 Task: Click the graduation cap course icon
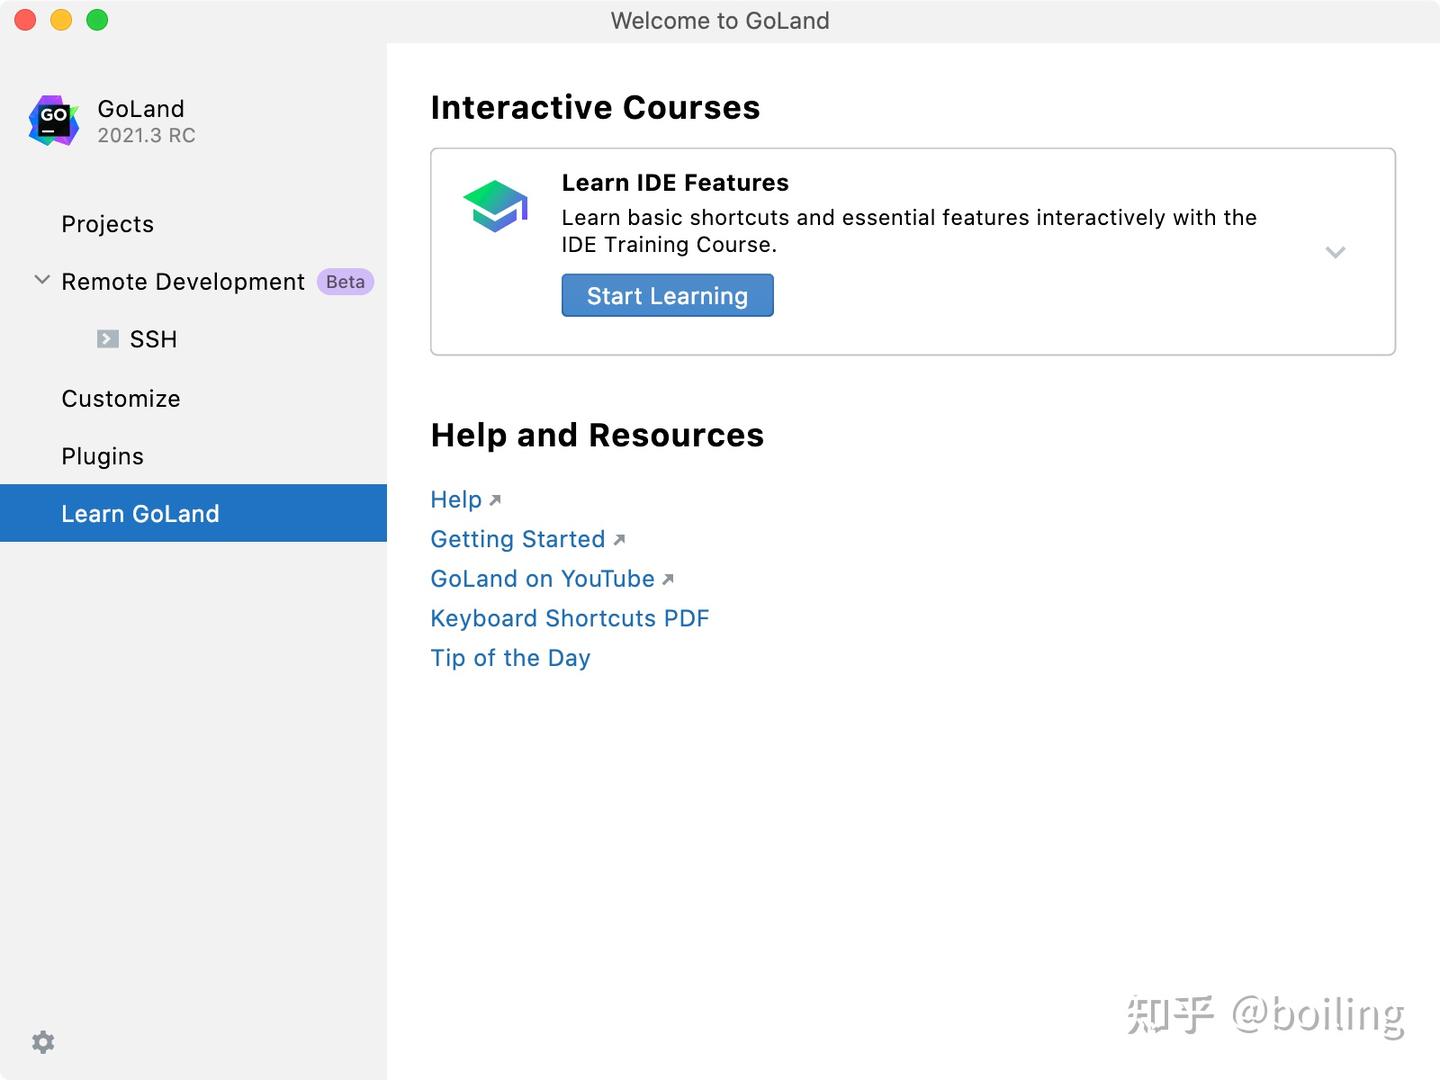(x=495, y=206)
